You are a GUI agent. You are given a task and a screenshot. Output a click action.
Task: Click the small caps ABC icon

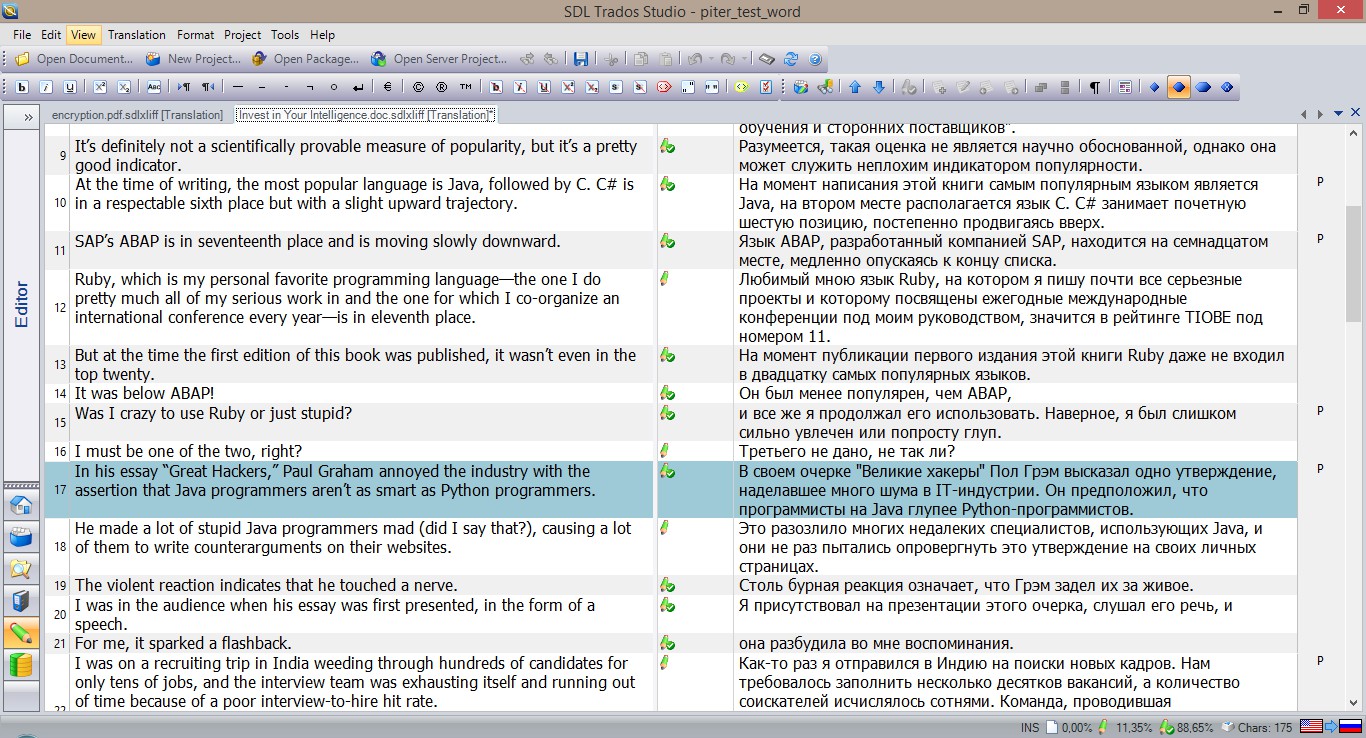pyautogui.click(x=154, y=87)
